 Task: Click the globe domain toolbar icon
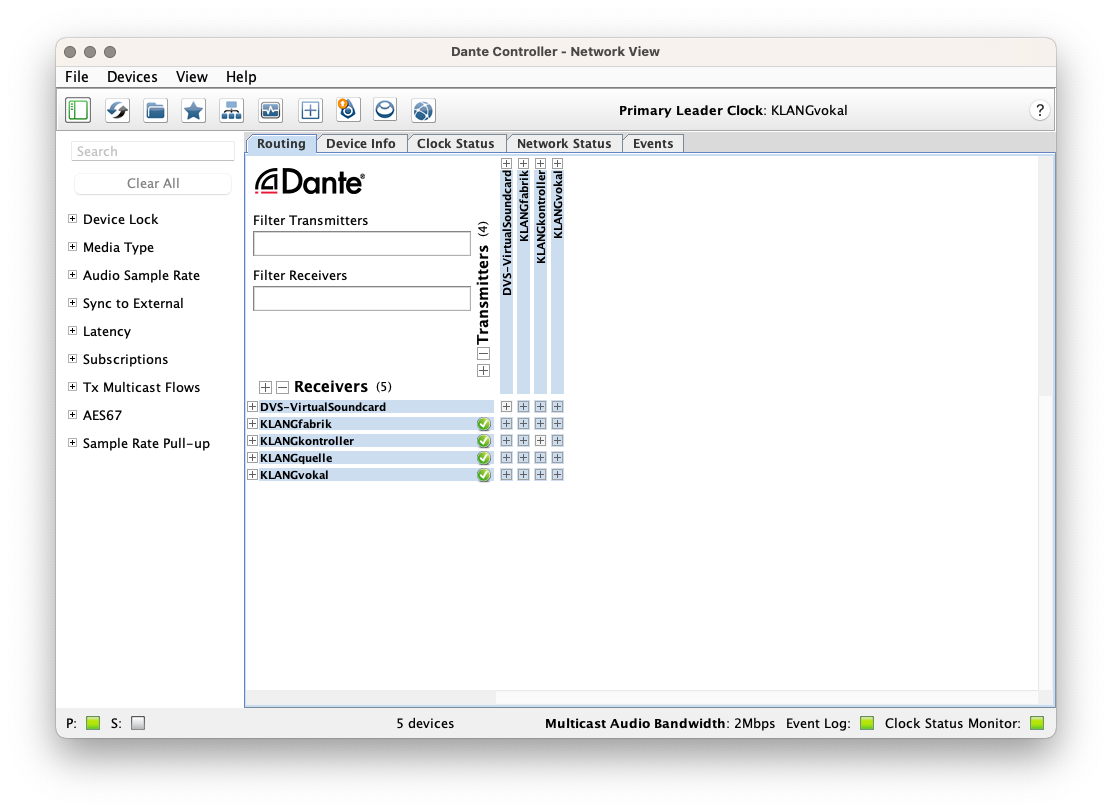tap(423, 110)
